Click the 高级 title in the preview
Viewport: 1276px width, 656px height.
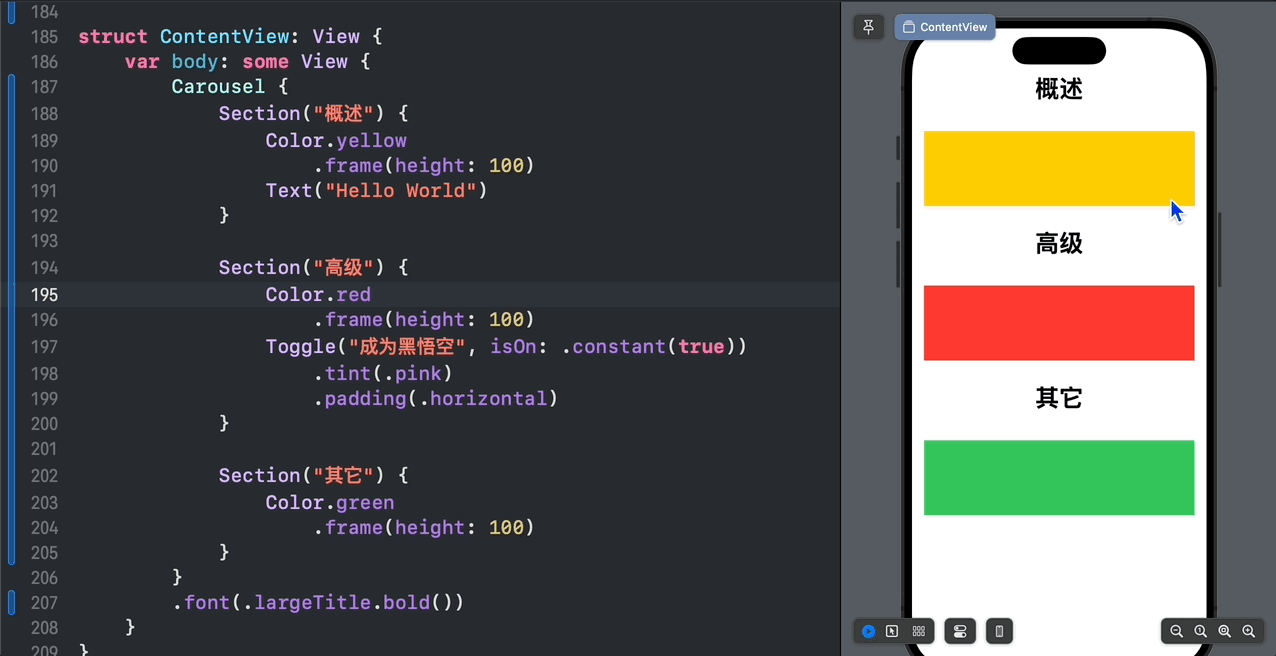[x=1059, y=243]
